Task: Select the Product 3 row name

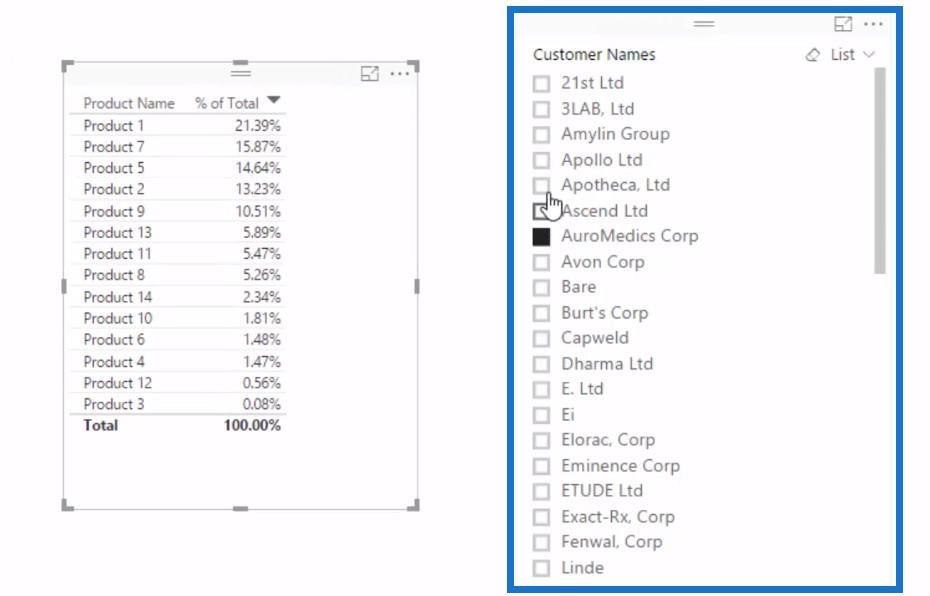Action: click(113, 404)
